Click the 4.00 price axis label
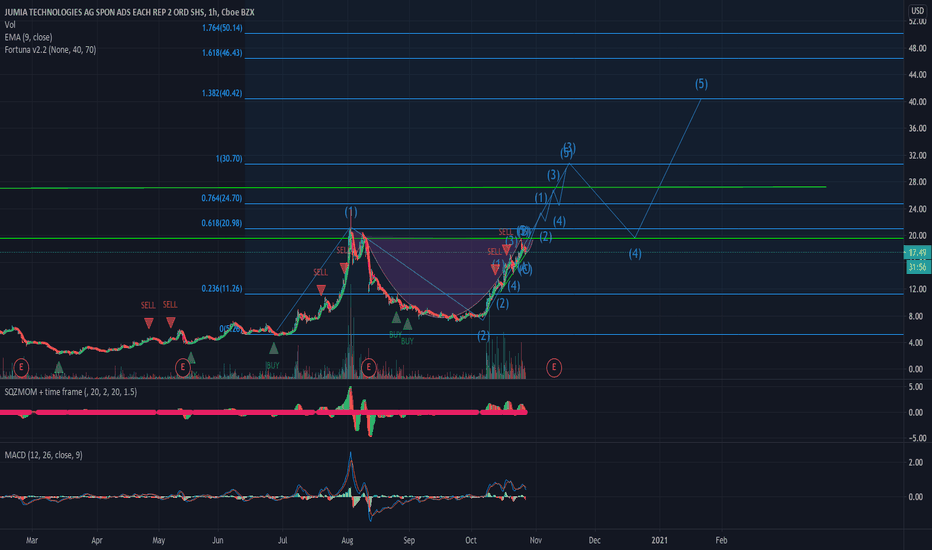This screenshot has width=932, height=550. (x=916, y=343)
